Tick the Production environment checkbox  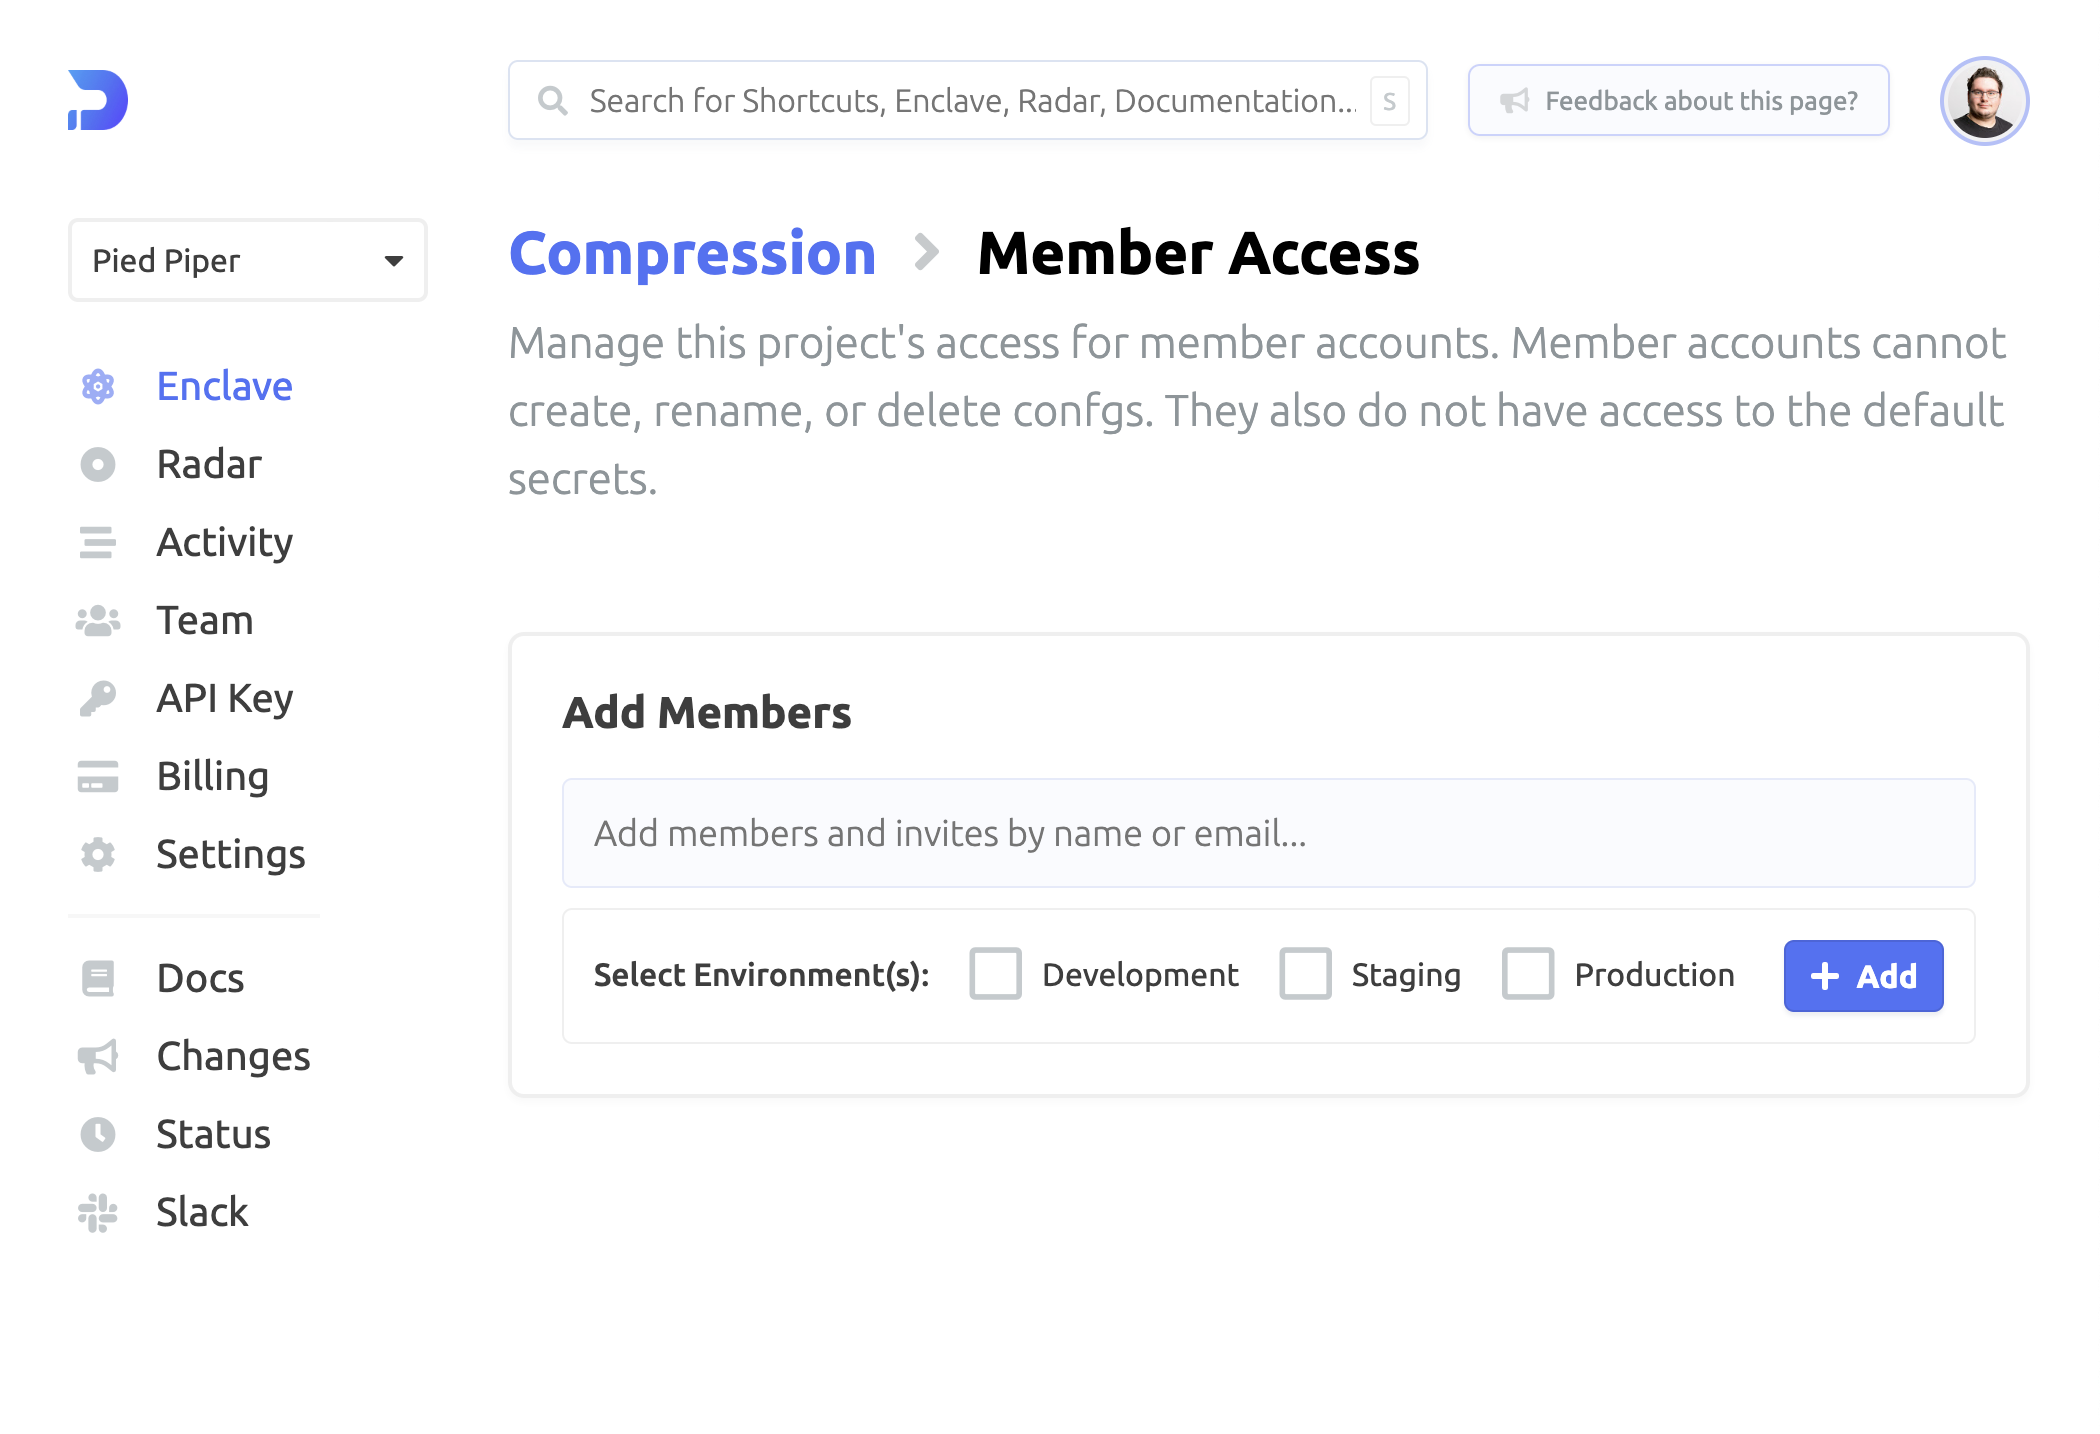pos(1528,974)
